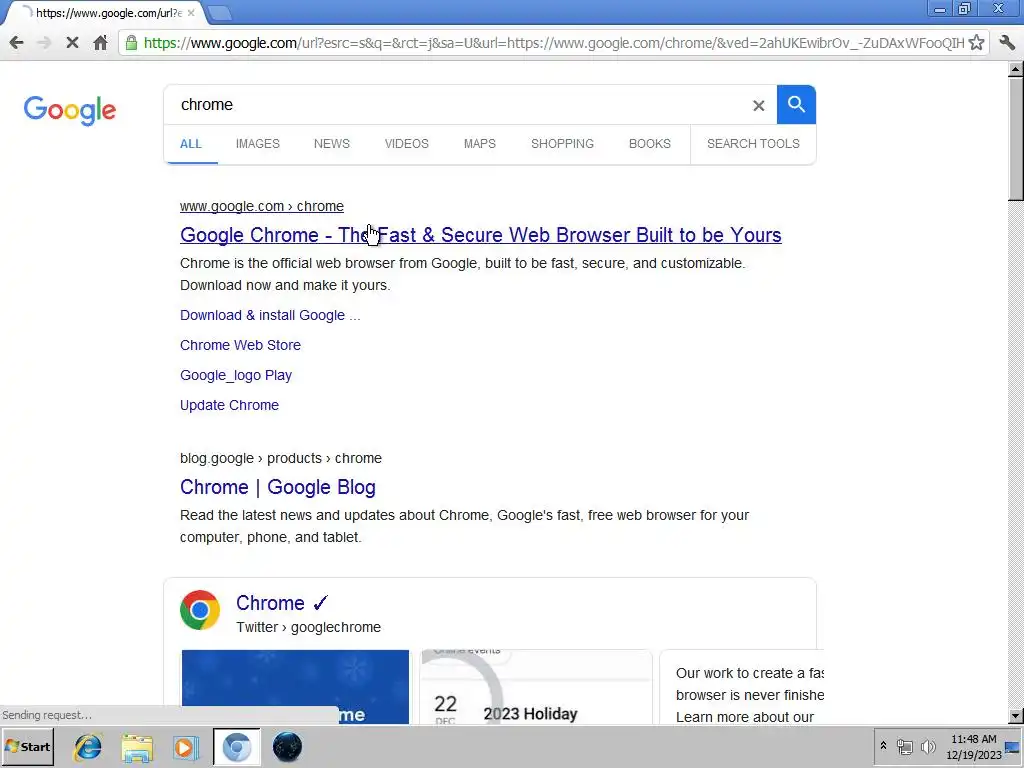Switch to the BOOKS tab
Screen dimensions: 1024x768
pyautogui.click(x=650, y=144)
